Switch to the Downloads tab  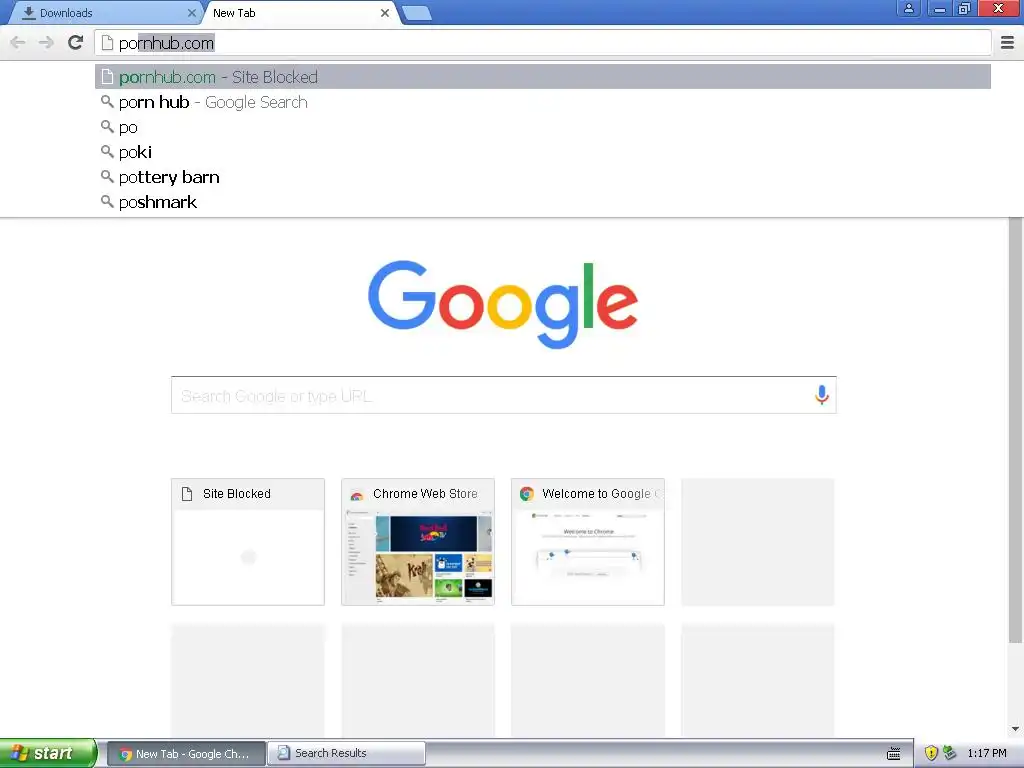tap(104, 13)
